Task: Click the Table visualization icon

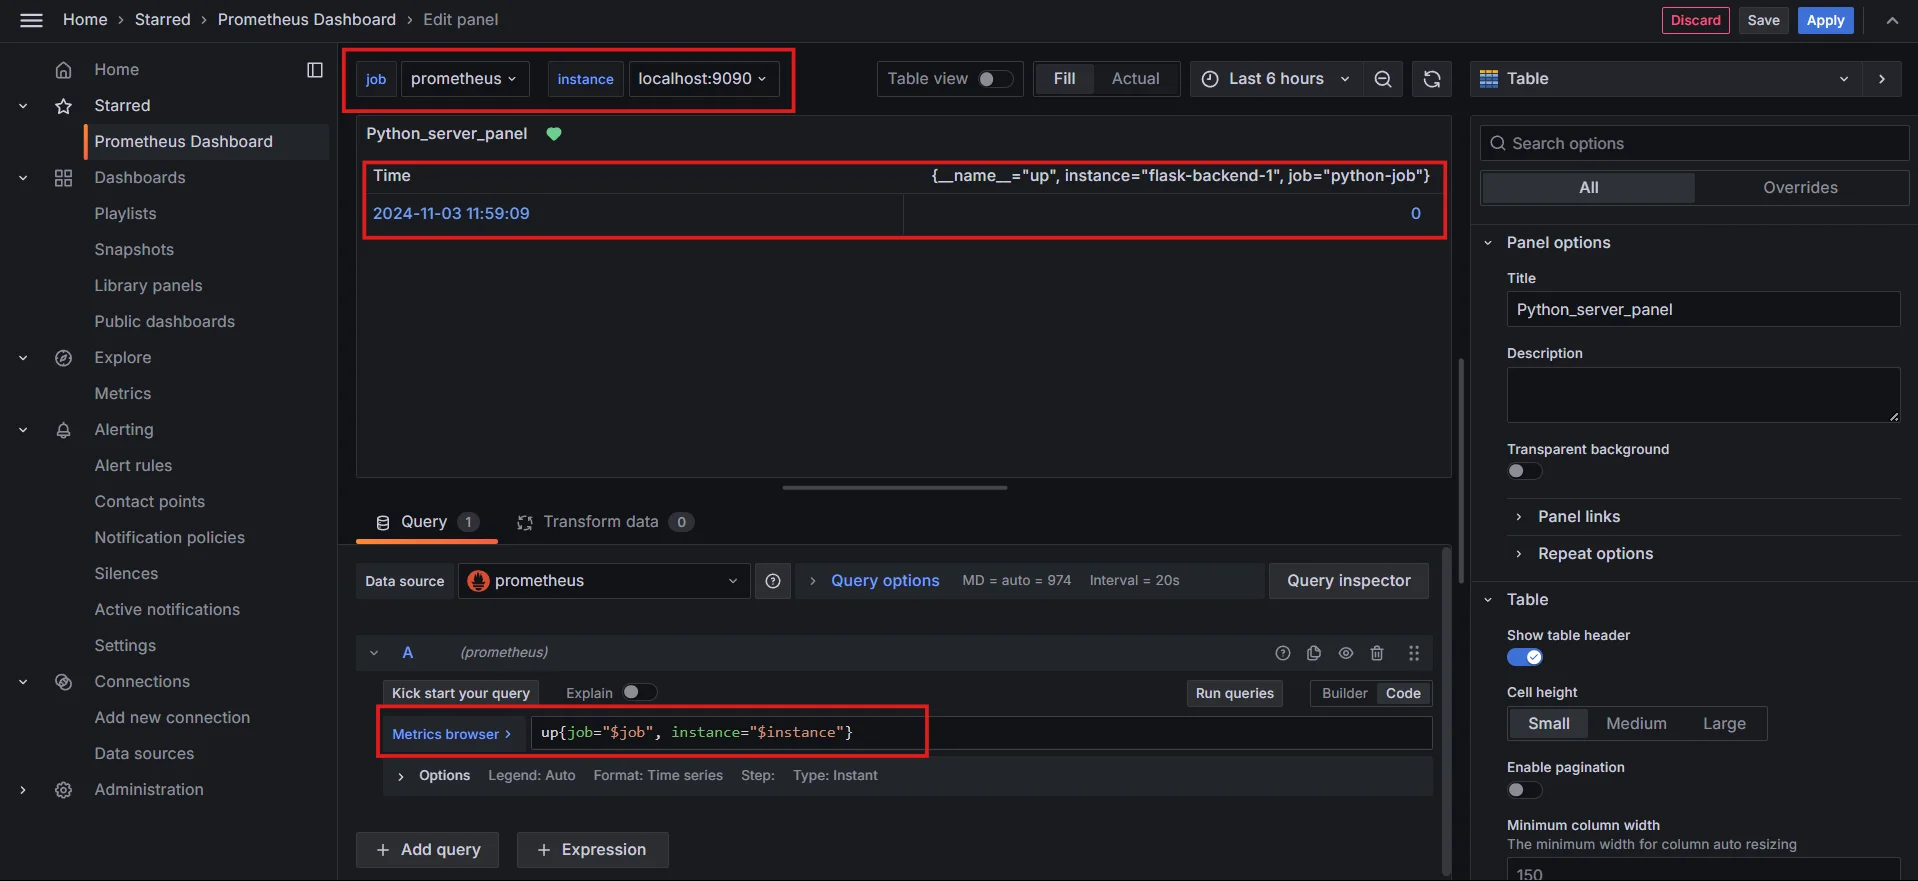Action: coord(1489,79)
